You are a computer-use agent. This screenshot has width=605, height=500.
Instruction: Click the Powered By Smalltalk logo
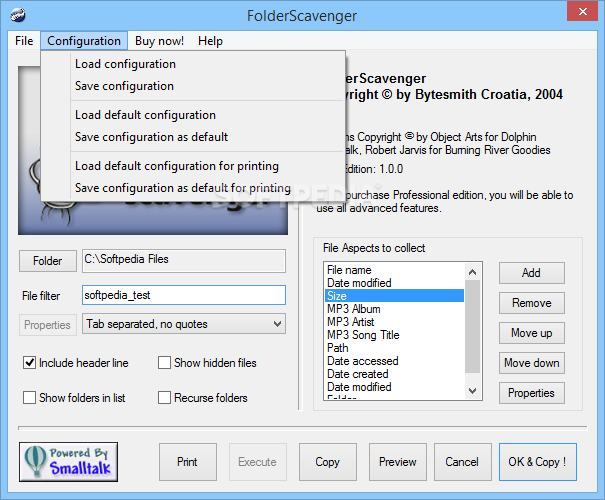click(x=69, y=462)
